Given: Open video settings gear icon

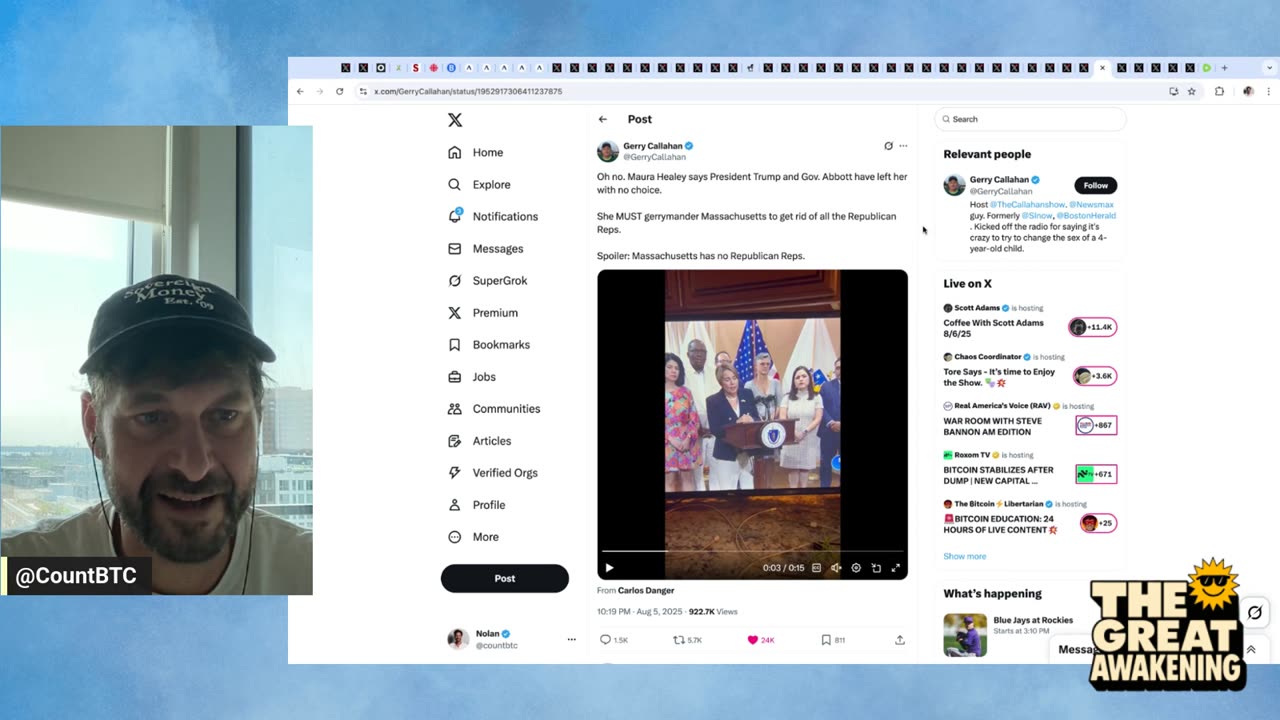Looking at the screenshot, I should point(856,568).
